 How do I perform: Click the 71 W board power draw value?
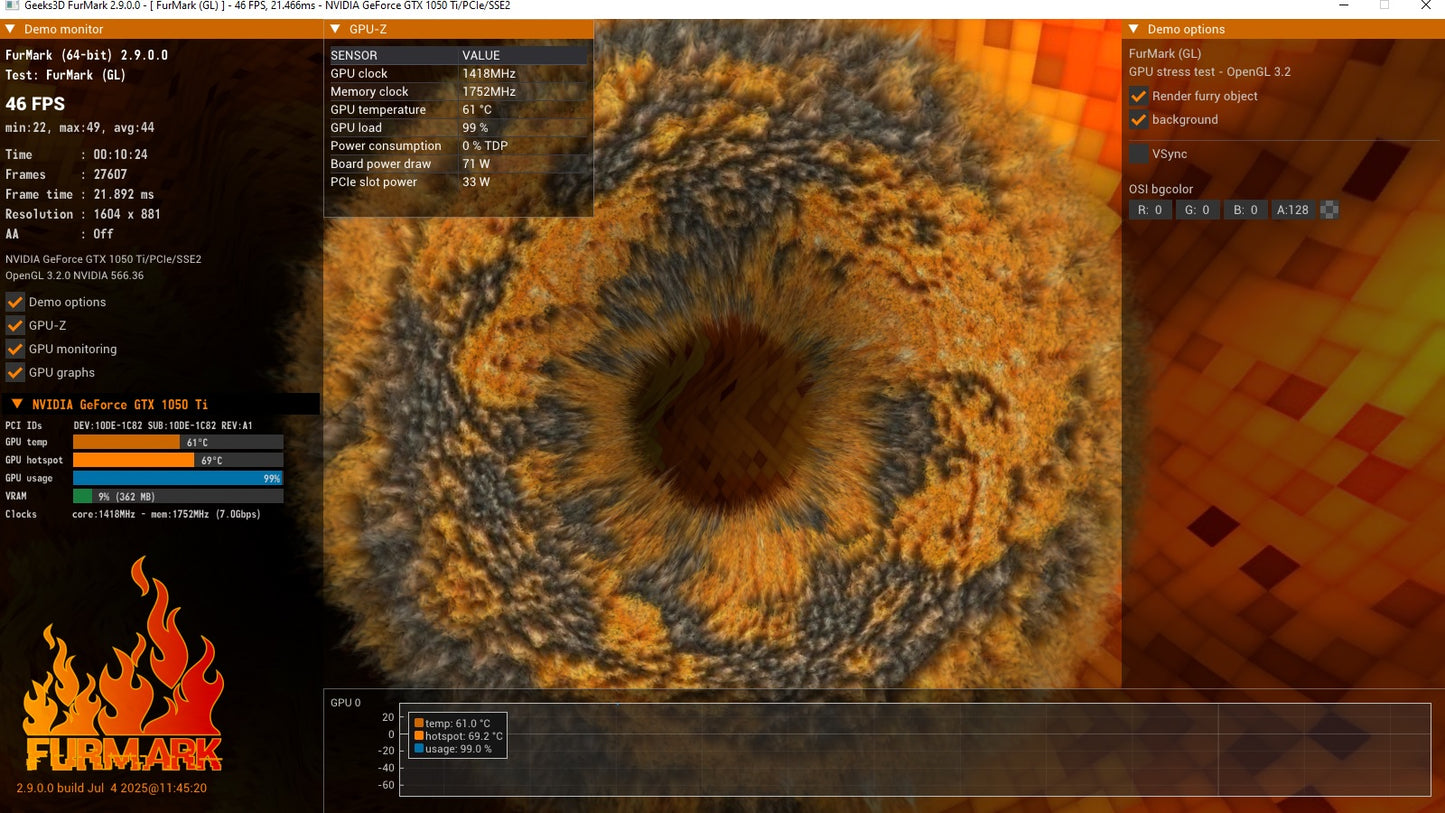pyautogui.click(x=476, y=163)
